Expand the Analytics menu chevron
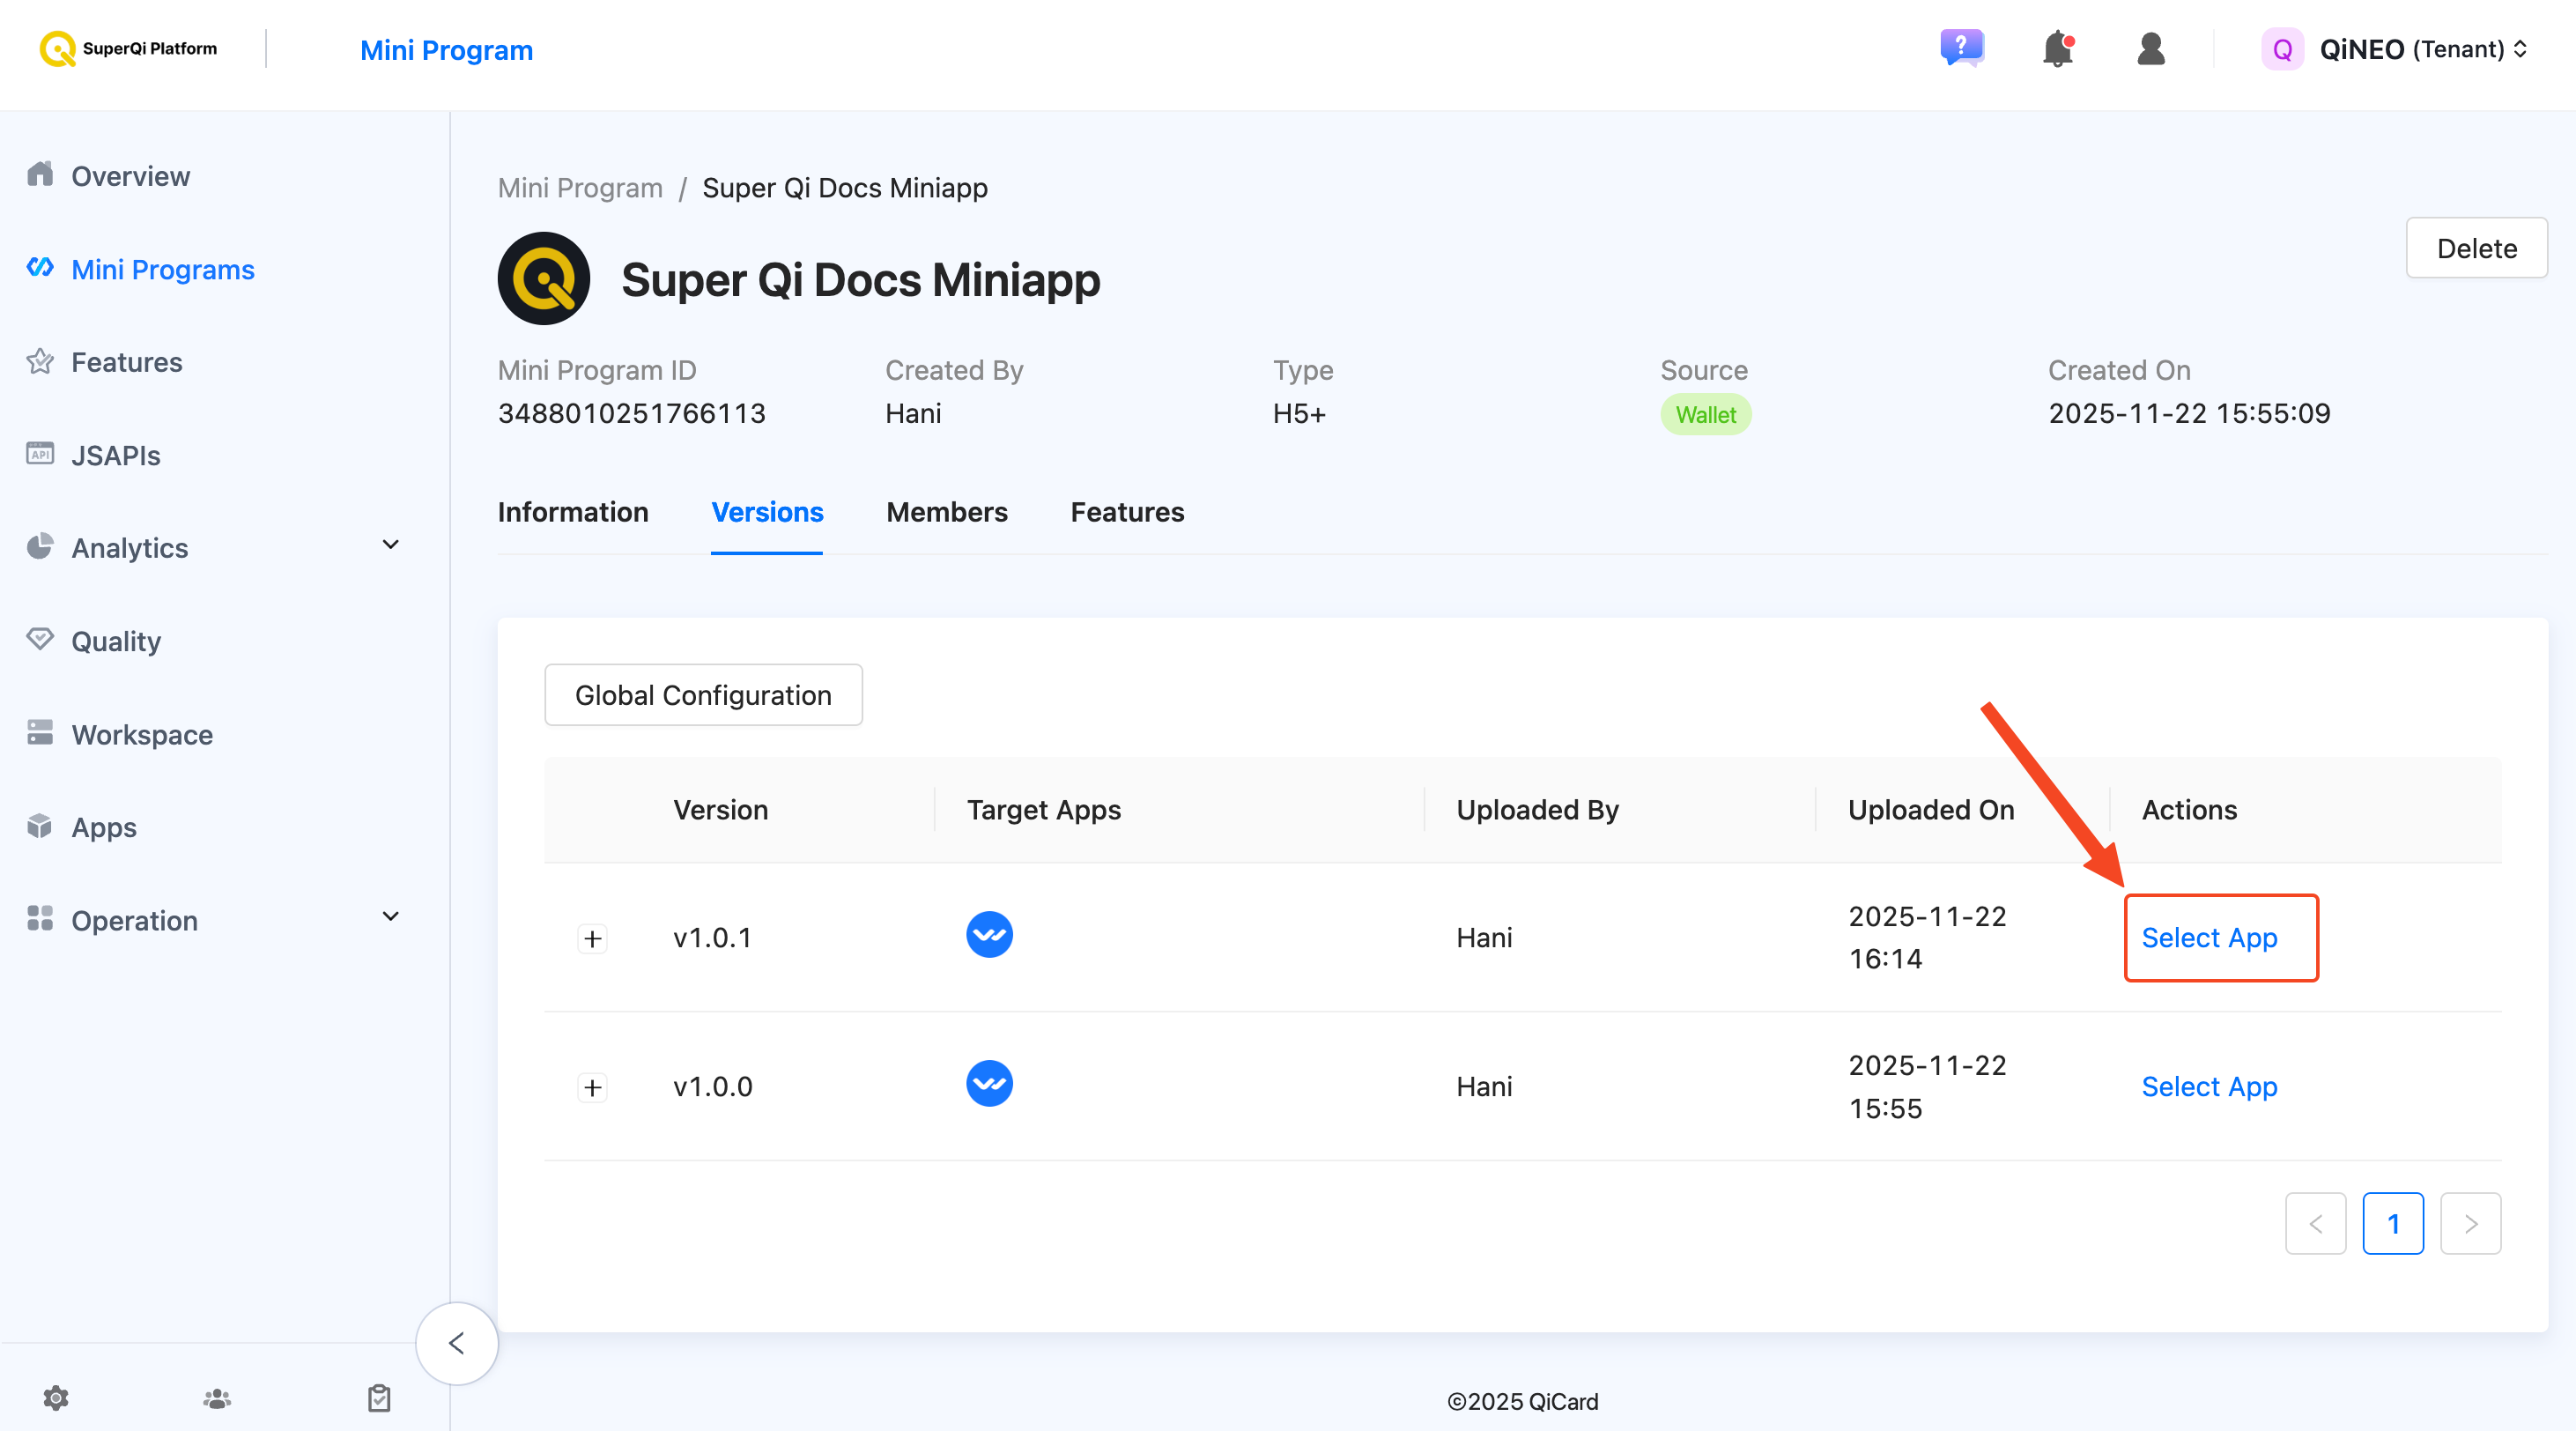Screen dimensions: 2576x1431 [x=391, y=545]
